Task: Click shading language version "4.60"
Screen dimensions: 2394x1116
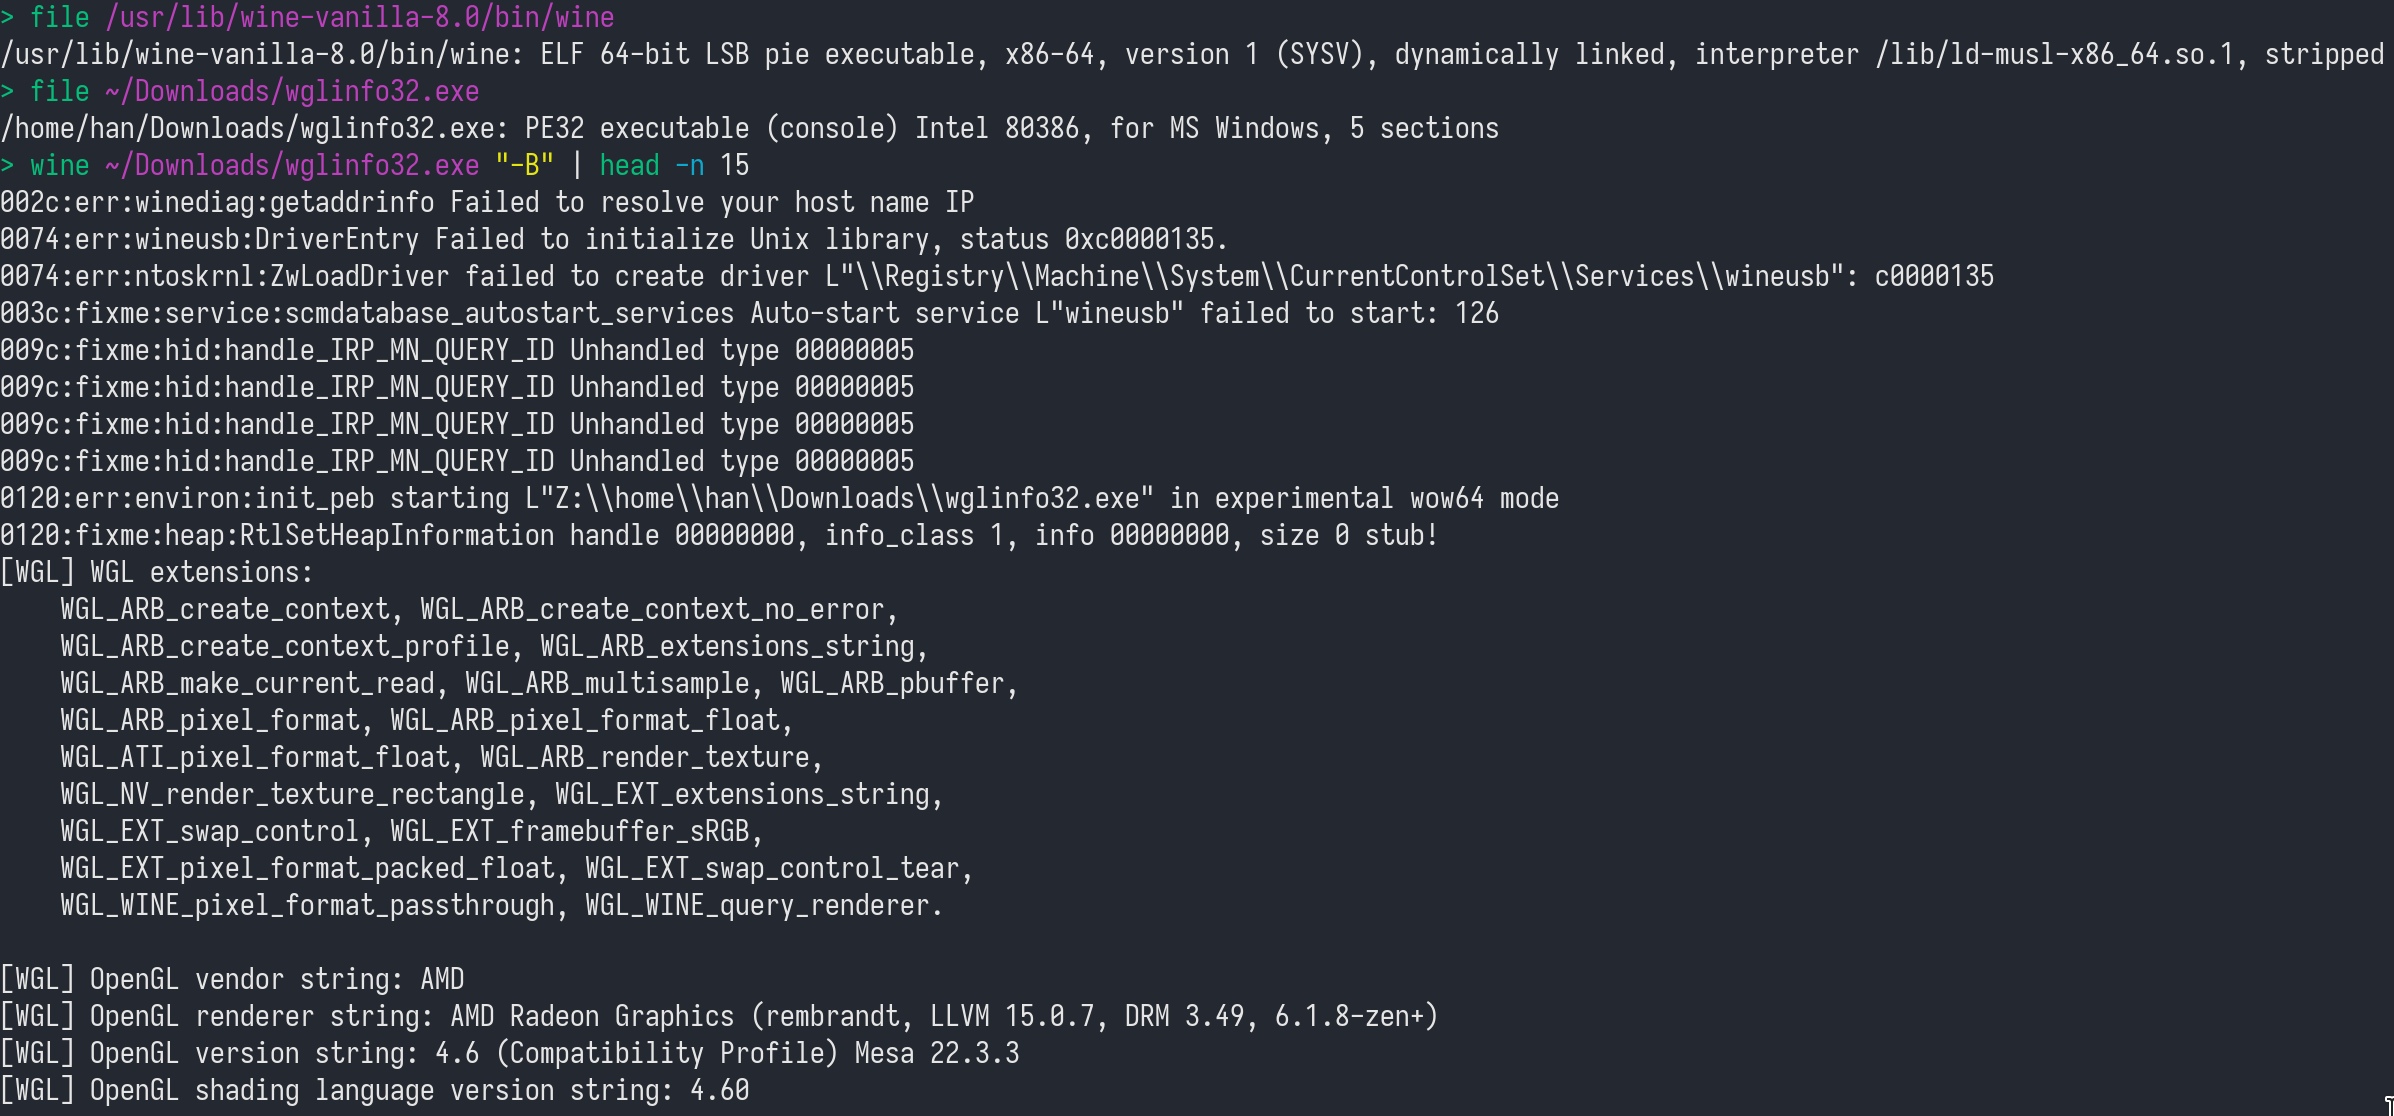Action: click(719, 1091)
